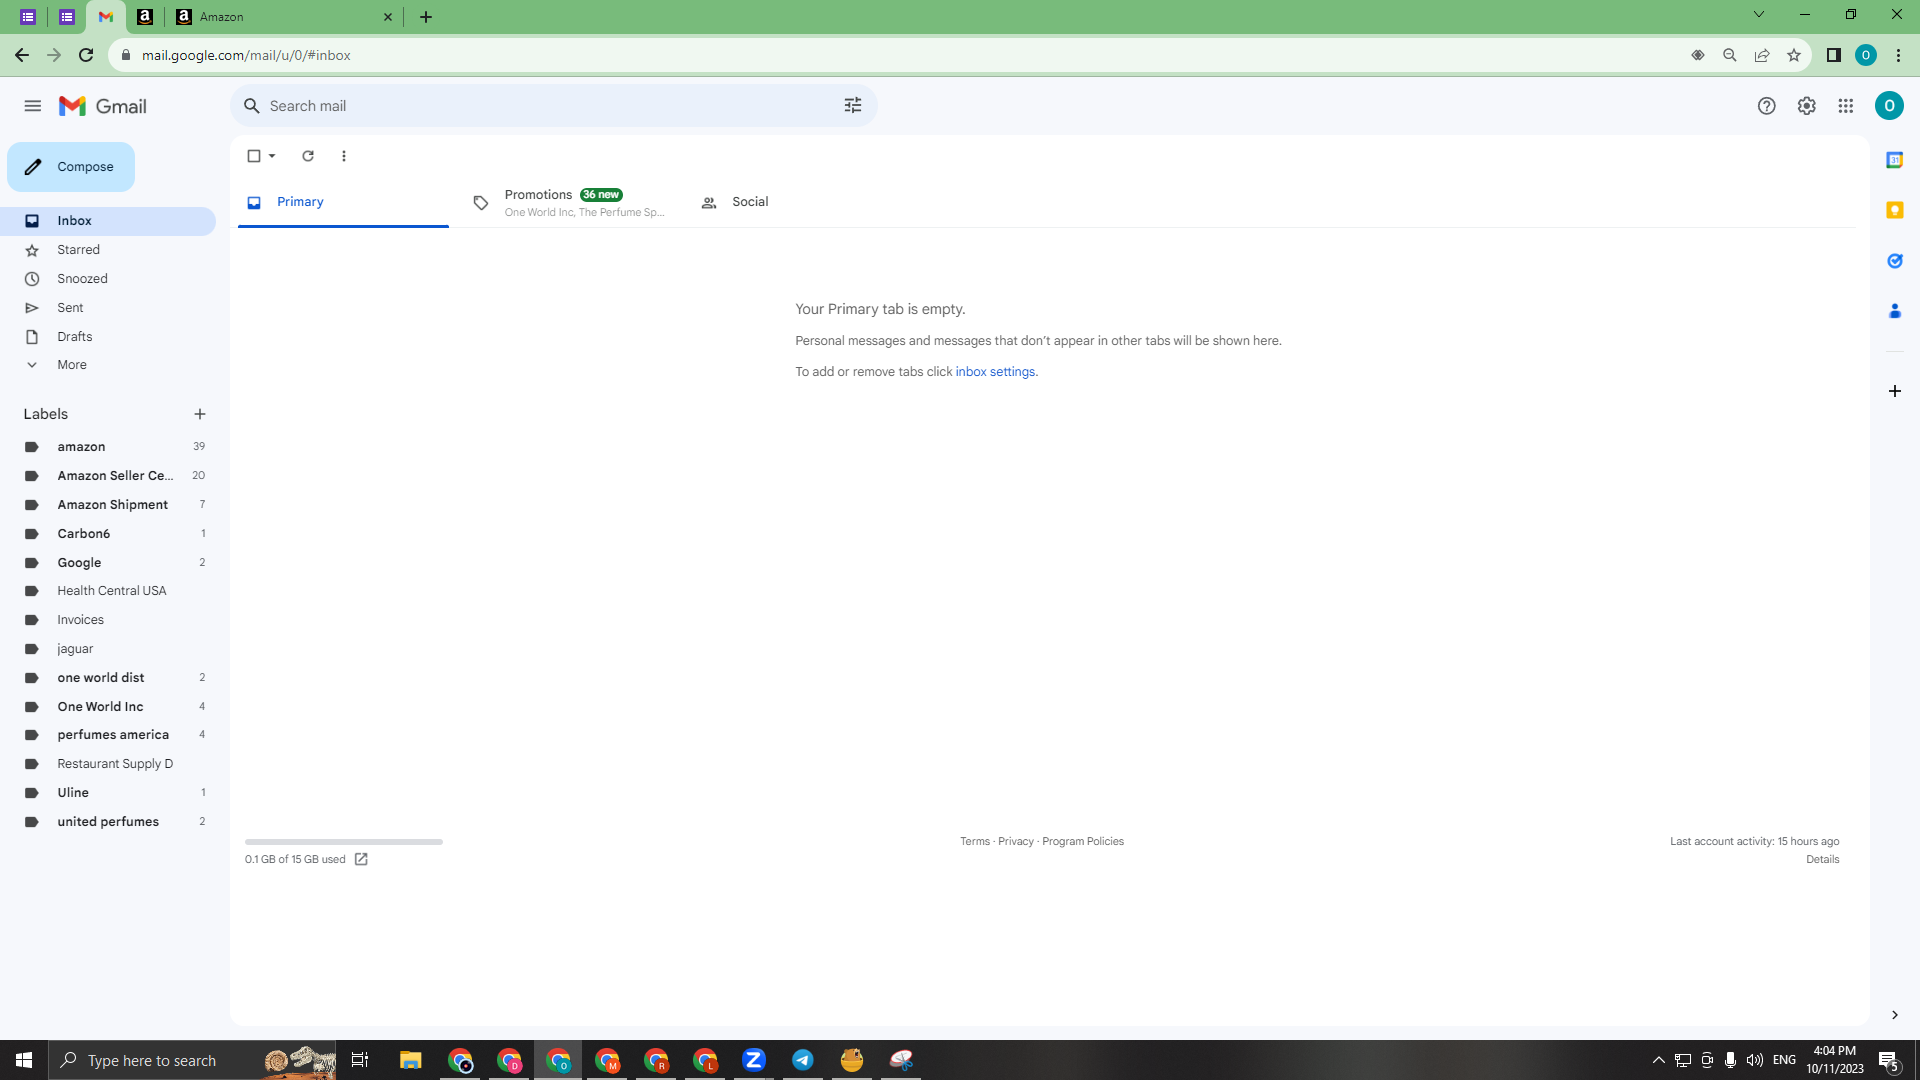The width and height of the screenshot is (1920, 1080).
Task: Open Gmail Settings gear
Action: click(x=1806, y=106)
